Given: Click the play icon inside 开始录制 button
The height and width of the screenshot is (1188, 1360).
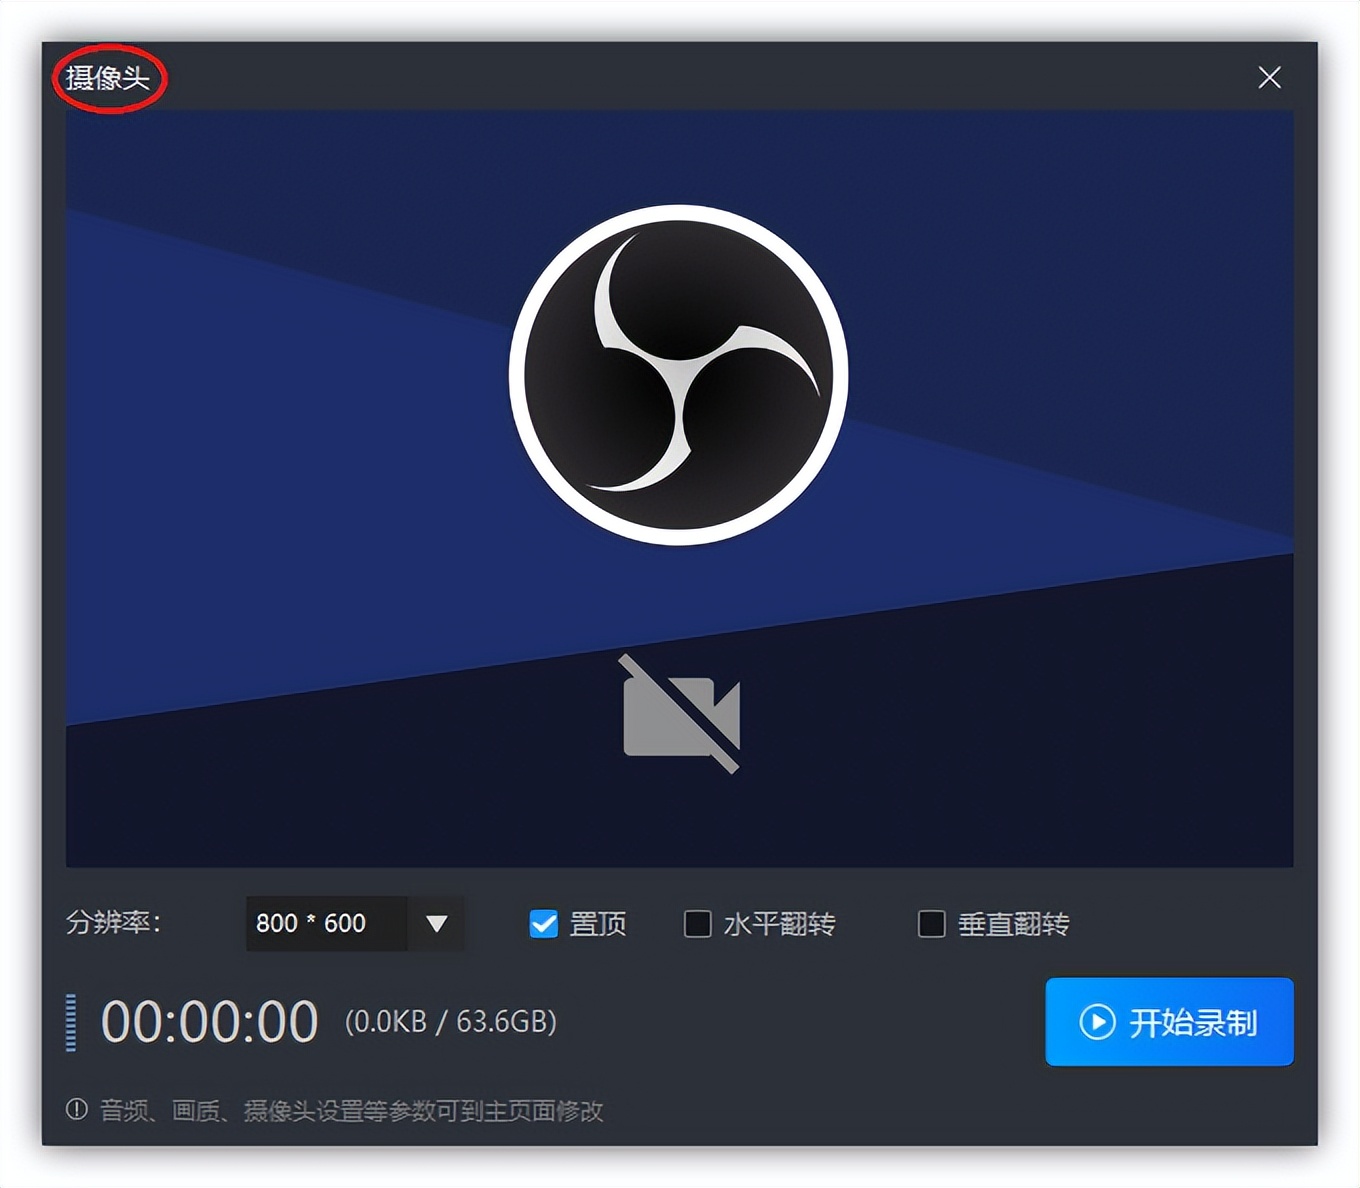Looking at the screenshot, I should coord(1096,1022).
